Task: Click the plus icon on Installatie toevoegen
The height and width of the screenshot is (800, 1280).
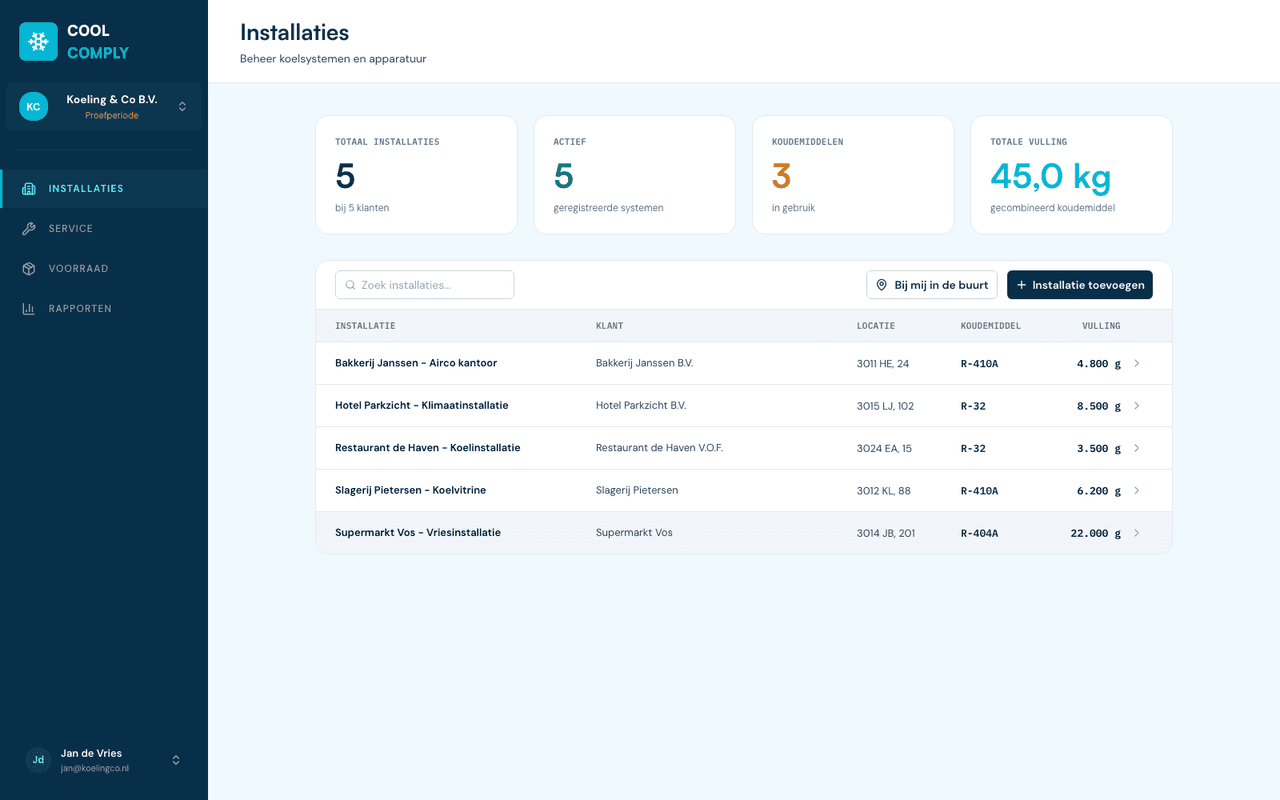Action: click(x=1021, y=285)
